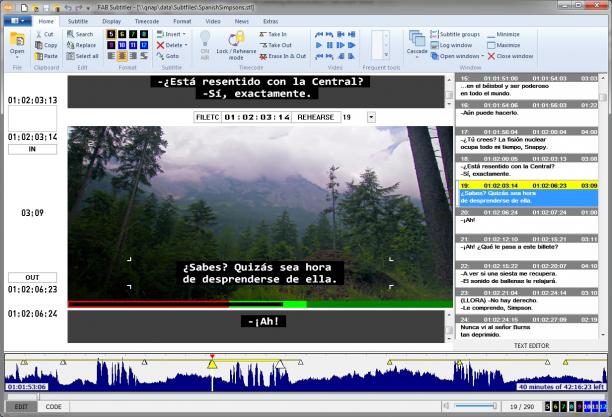Image resolution: width=612 pixels, height=417 pixels.
Task: Switch to EDIT mode at bottom
Action: [21, 406]
